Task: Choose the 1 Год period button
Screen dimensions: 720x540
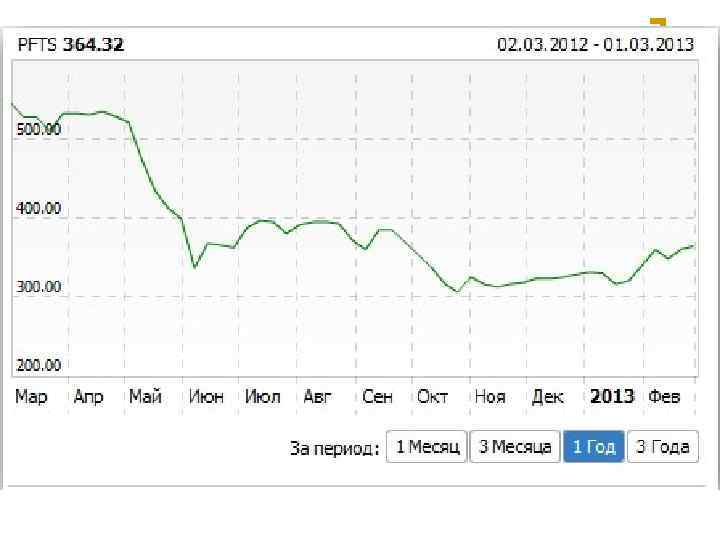Action: 594,446
